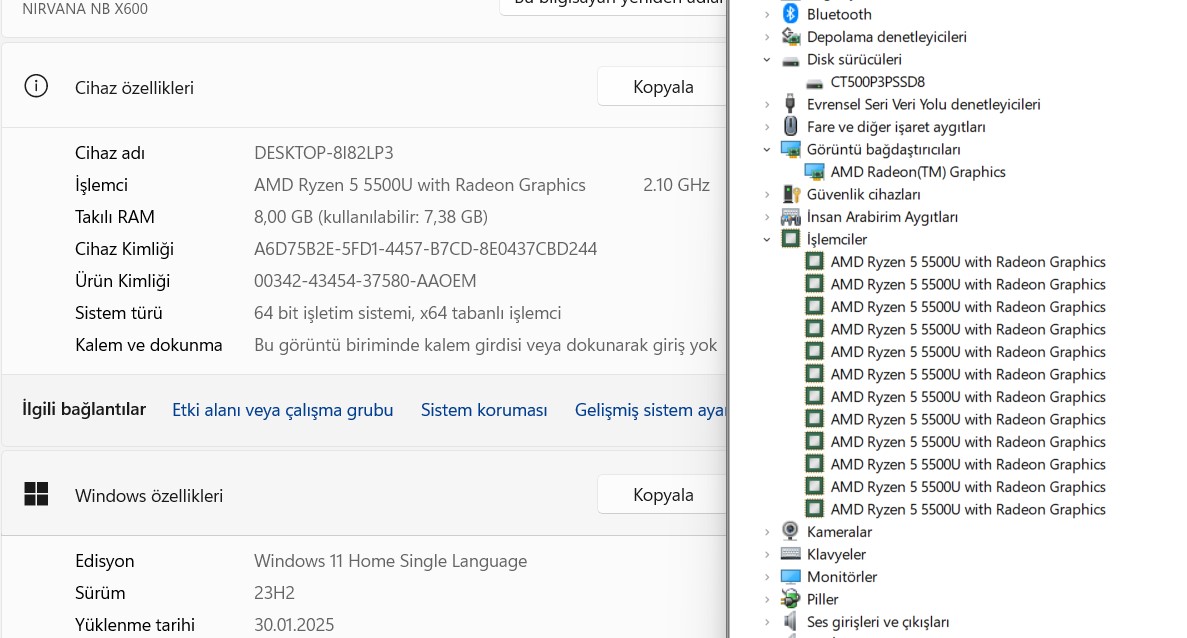Select the AMD Radeon(TM) Graphics label
This screenshot has height=638, width=1187.
(x=918, y=172)
